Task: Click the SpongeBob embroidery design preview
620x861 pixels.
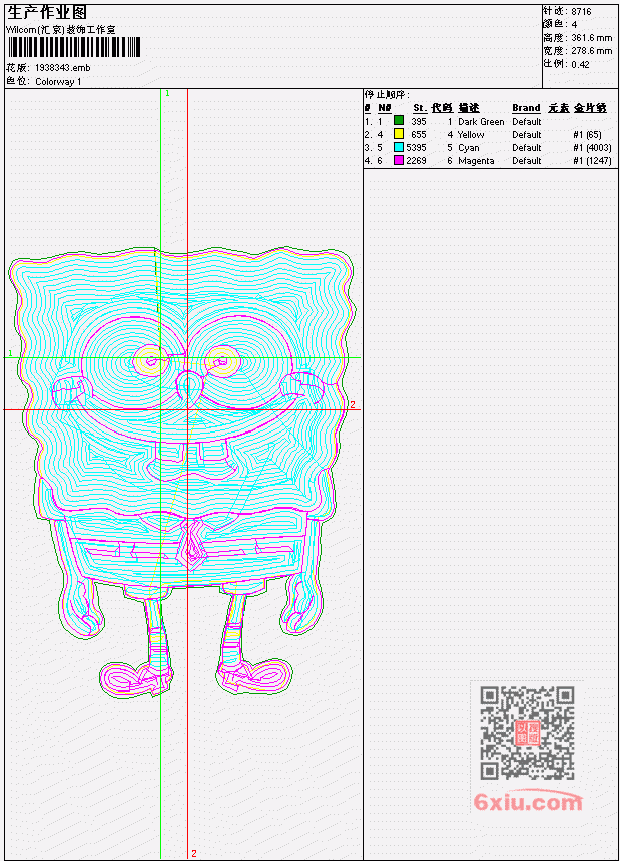Action: (181, 472)
